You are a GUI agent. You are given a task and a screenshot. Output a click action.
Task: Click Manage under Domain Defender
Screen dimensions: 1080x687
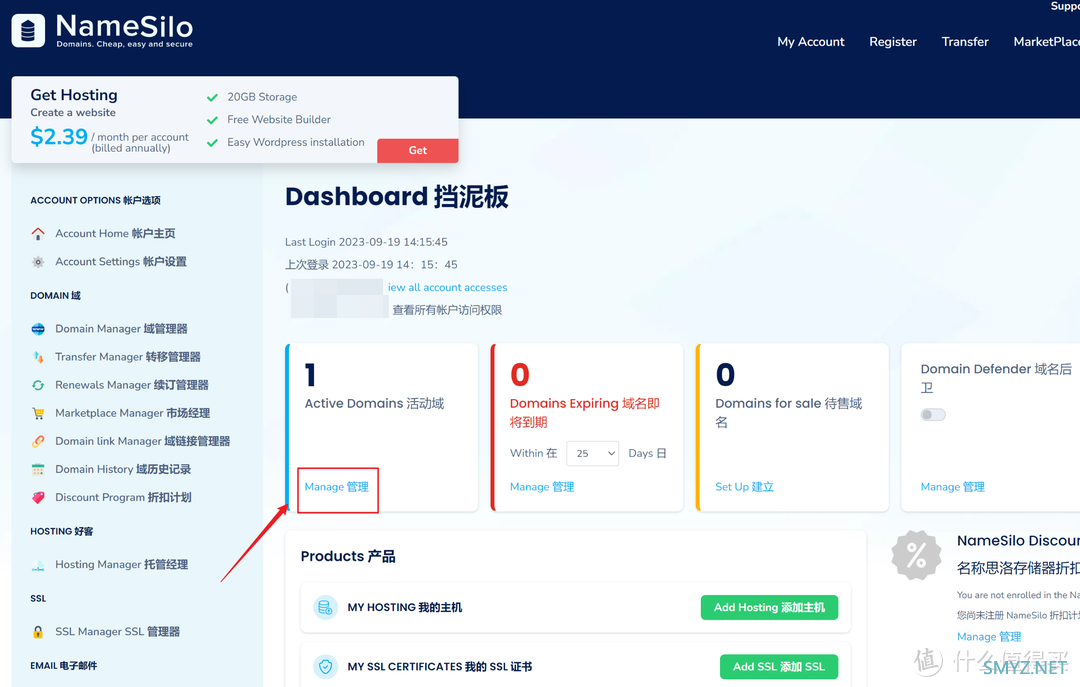pyautogui.click(x=953, y=487)
